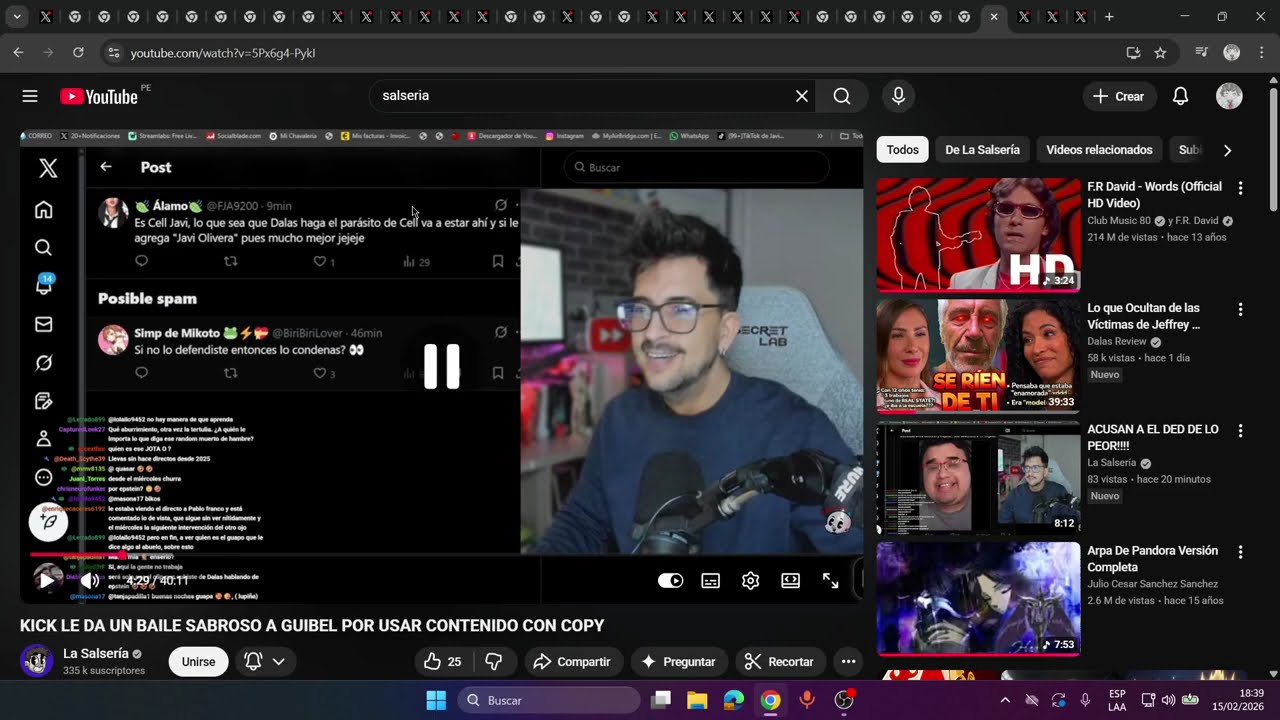The image size is (1280, 720).
Task: Open the Chrome profile avatar in toolbar
Action: [x=1232, y=53]
